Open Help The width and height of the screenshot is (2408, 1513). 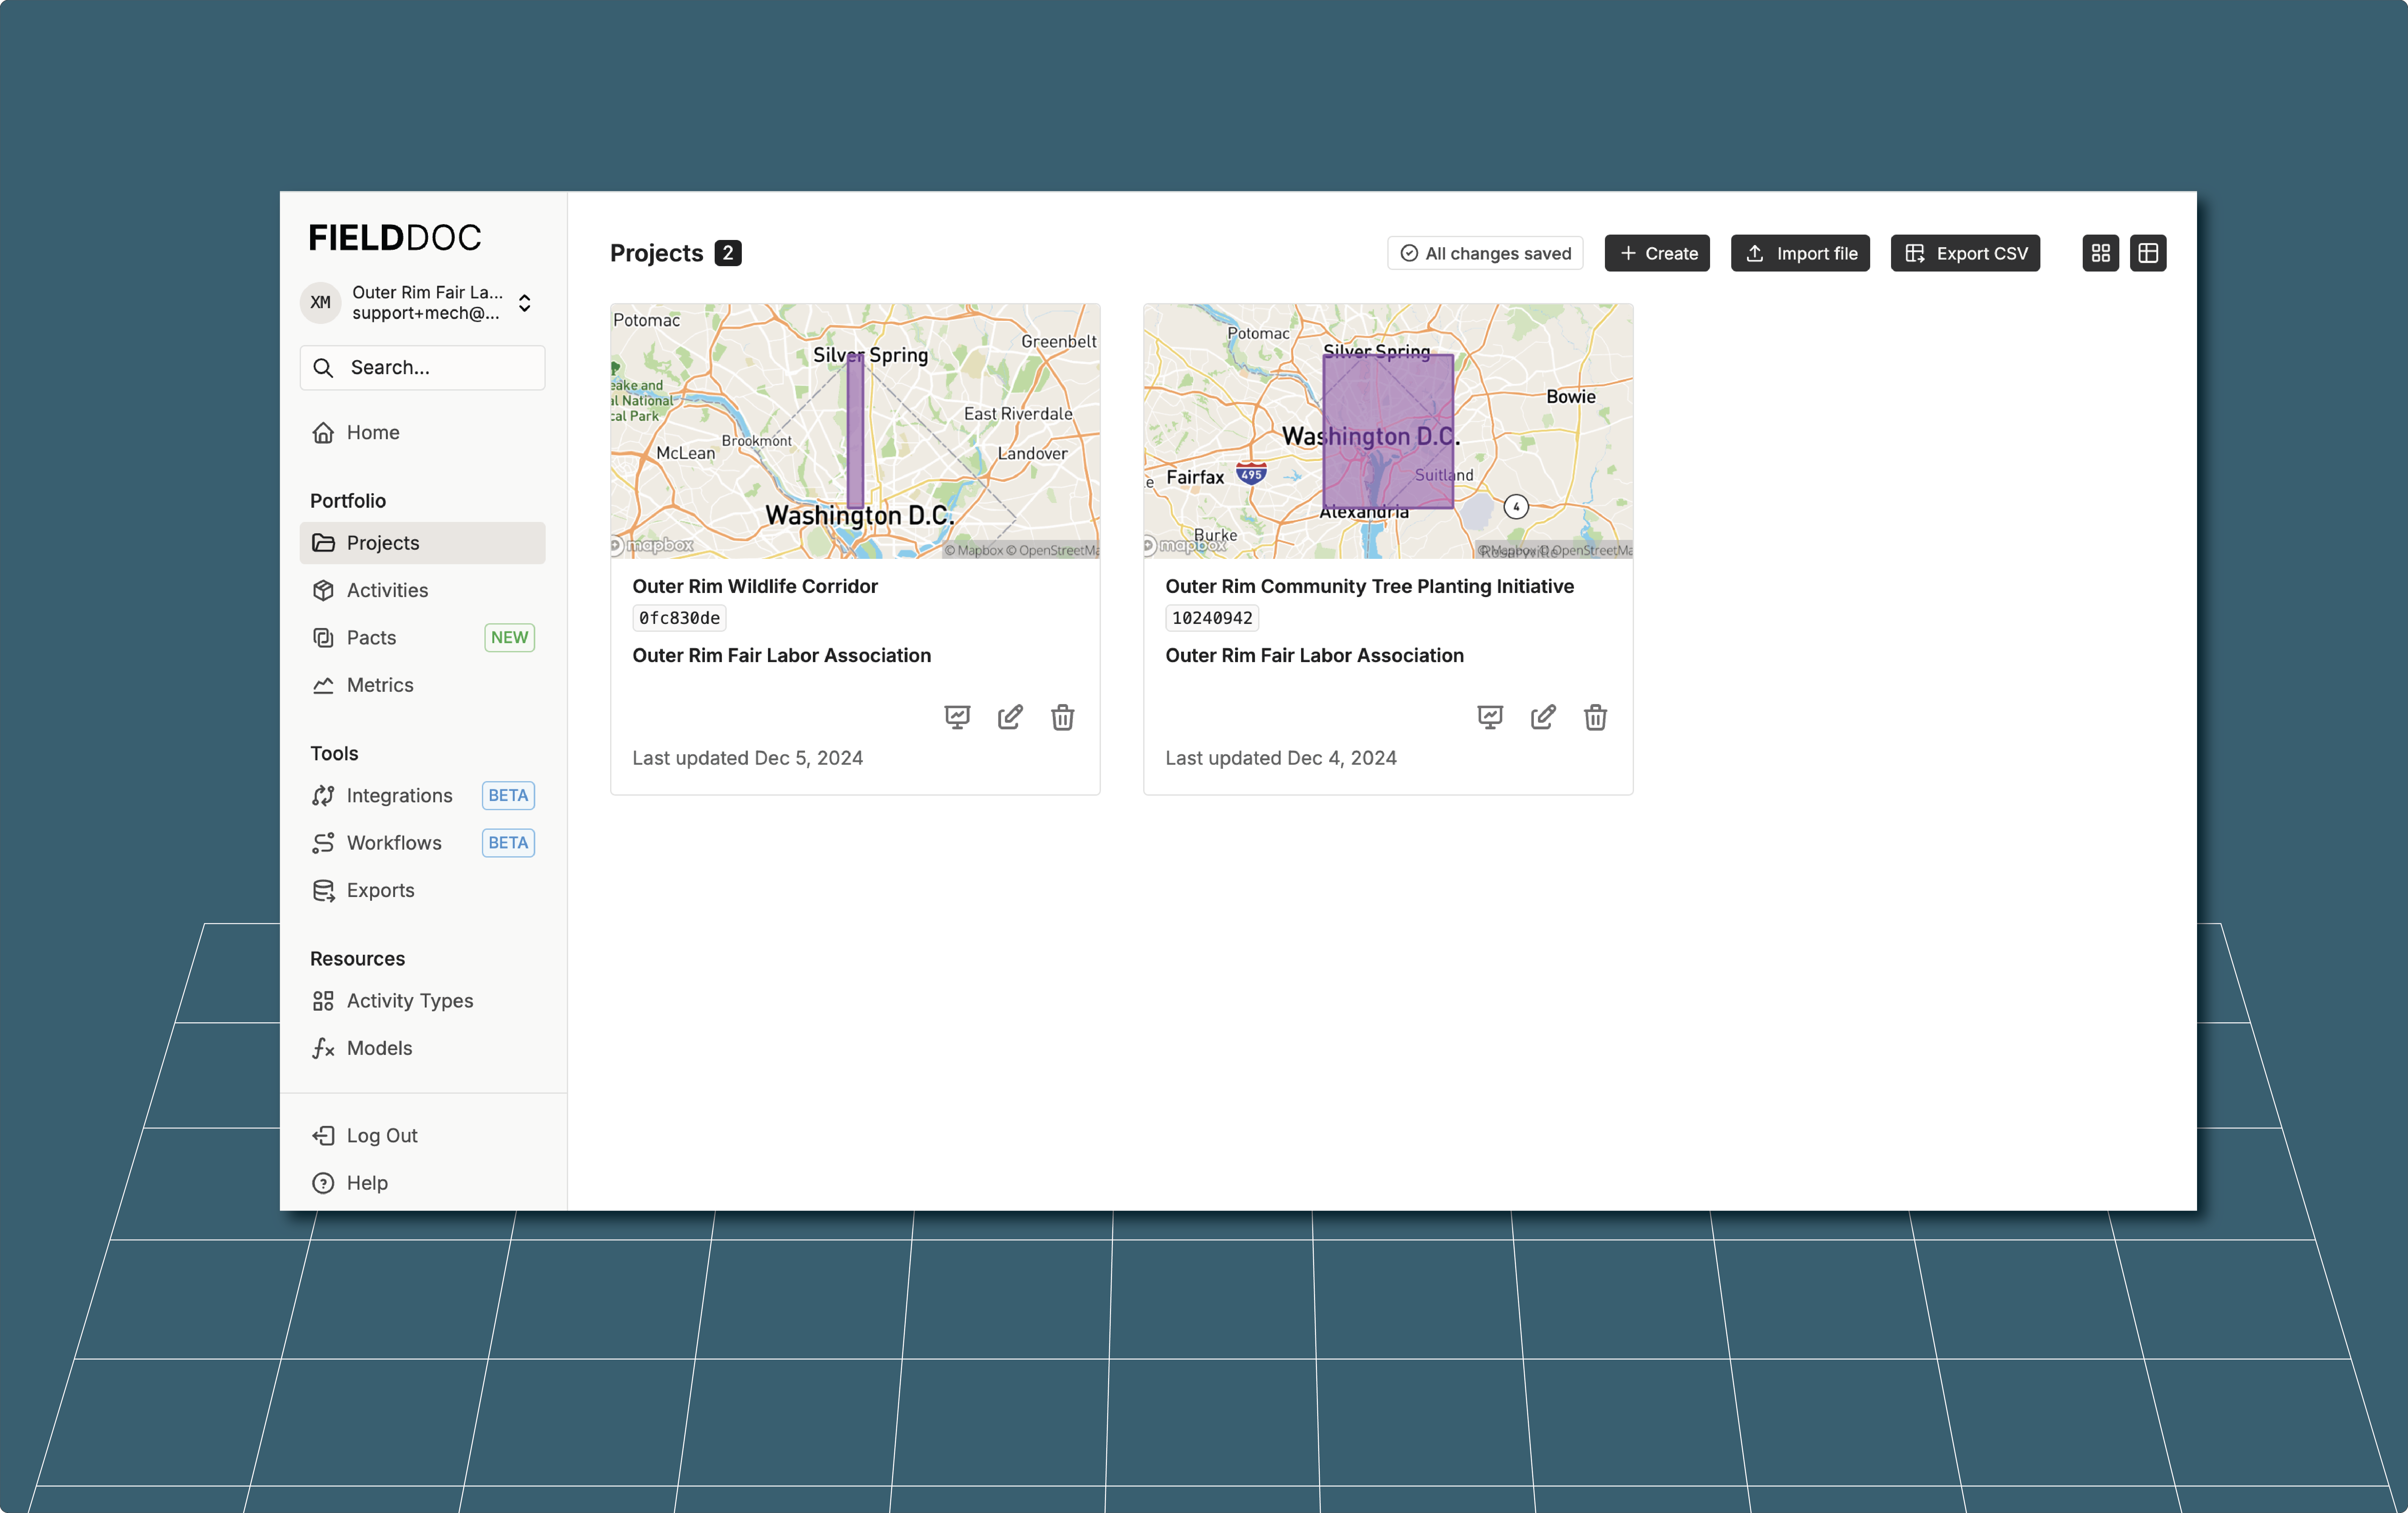tap(422, 1183)
